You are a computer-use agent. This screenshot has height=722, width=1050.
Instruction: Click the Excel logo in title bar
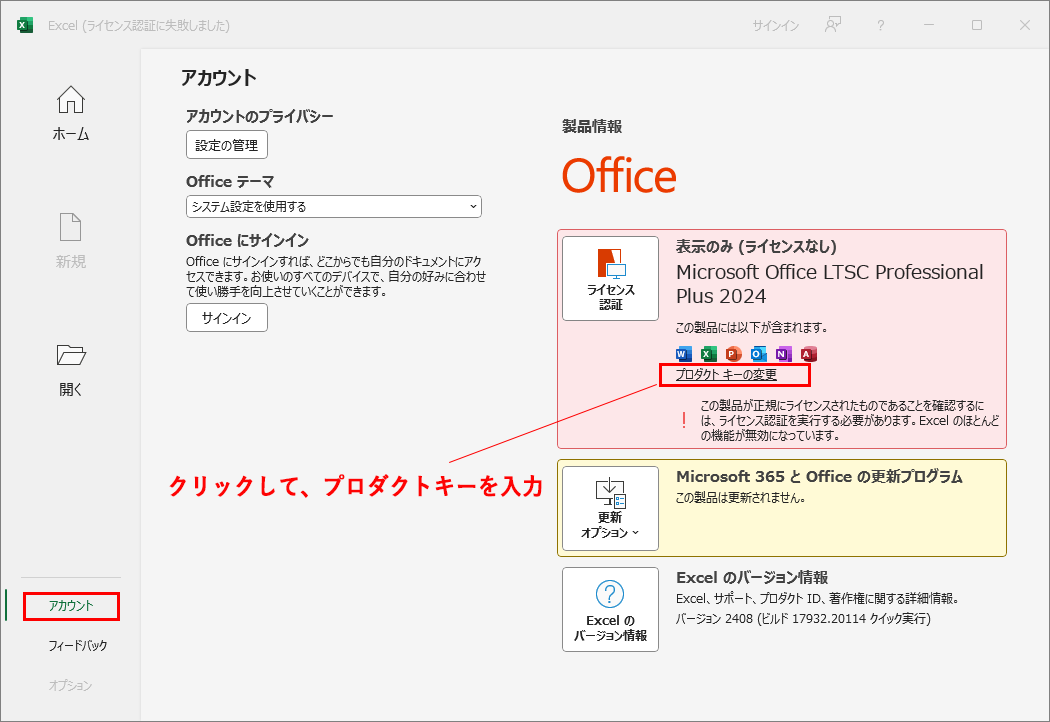click(25, 25)
